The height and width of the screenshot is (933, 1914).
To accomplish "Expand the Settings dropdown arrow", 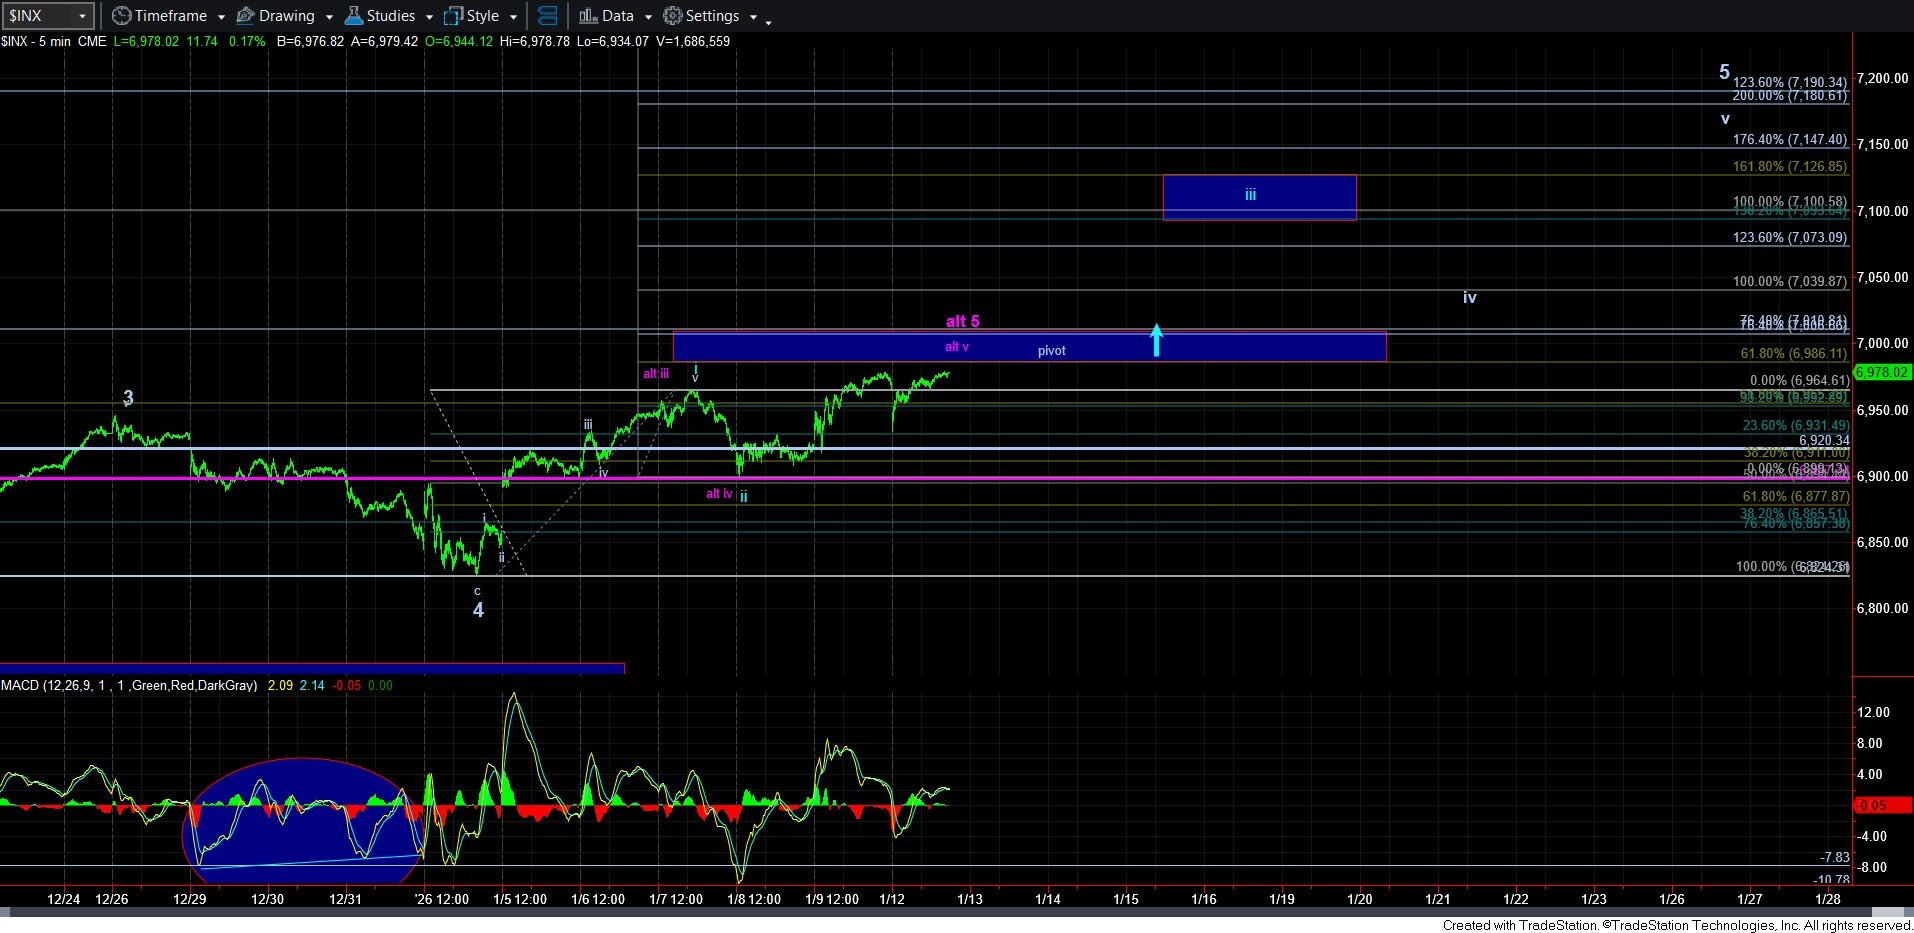I will (753, 17).
